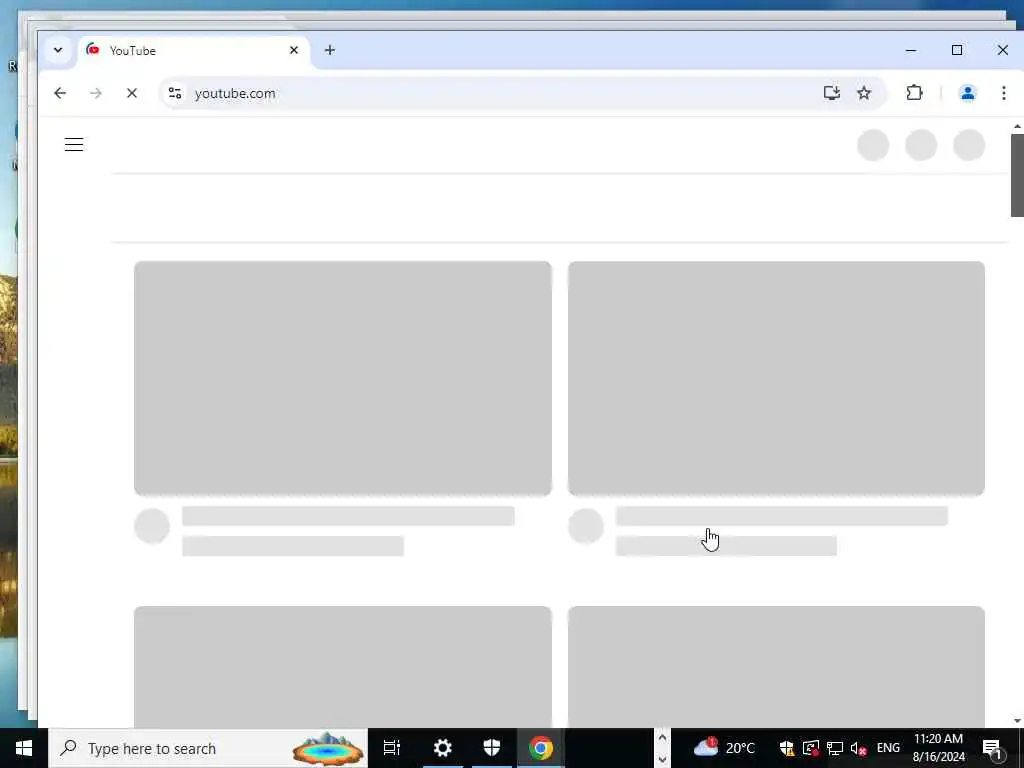Image resolution: width=1024 pixels, height=768 pixels.
Task: Open the notification center icon
Action: (x=991, y=748)
